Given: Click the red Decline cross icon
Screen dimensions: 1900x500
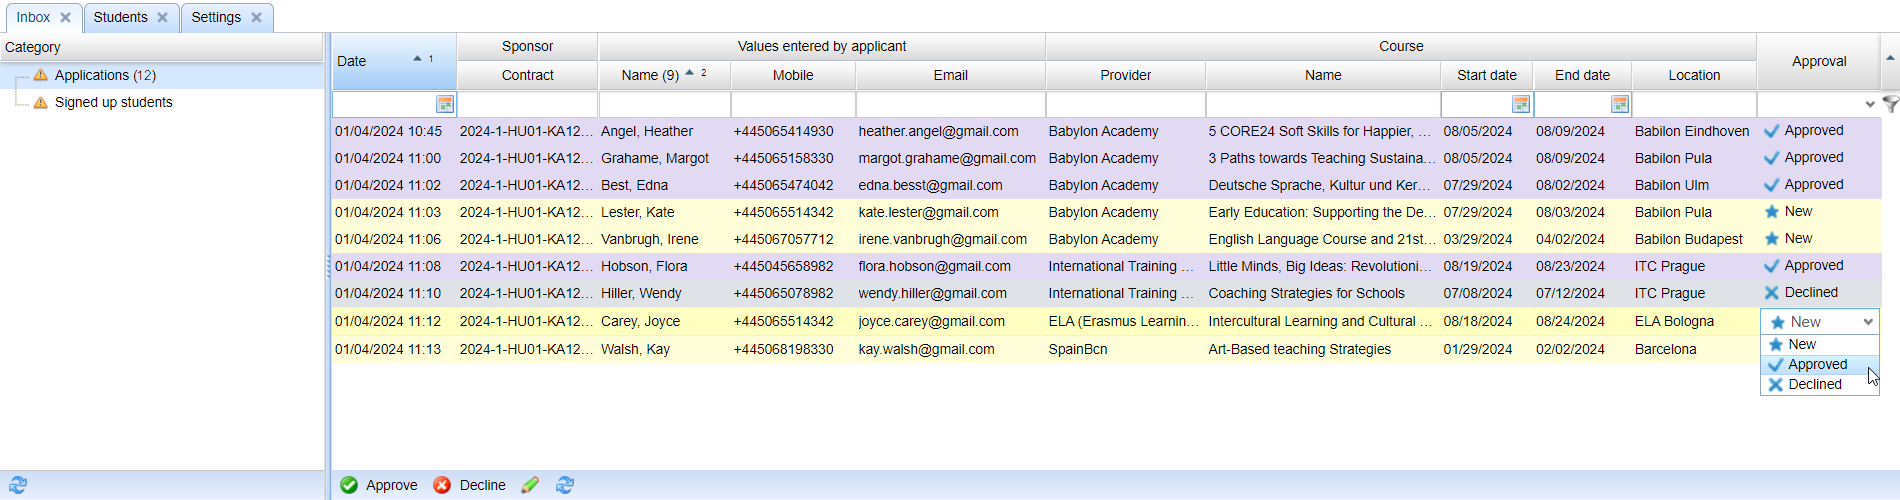Looking at the screenshot, I should pos(442,485).
